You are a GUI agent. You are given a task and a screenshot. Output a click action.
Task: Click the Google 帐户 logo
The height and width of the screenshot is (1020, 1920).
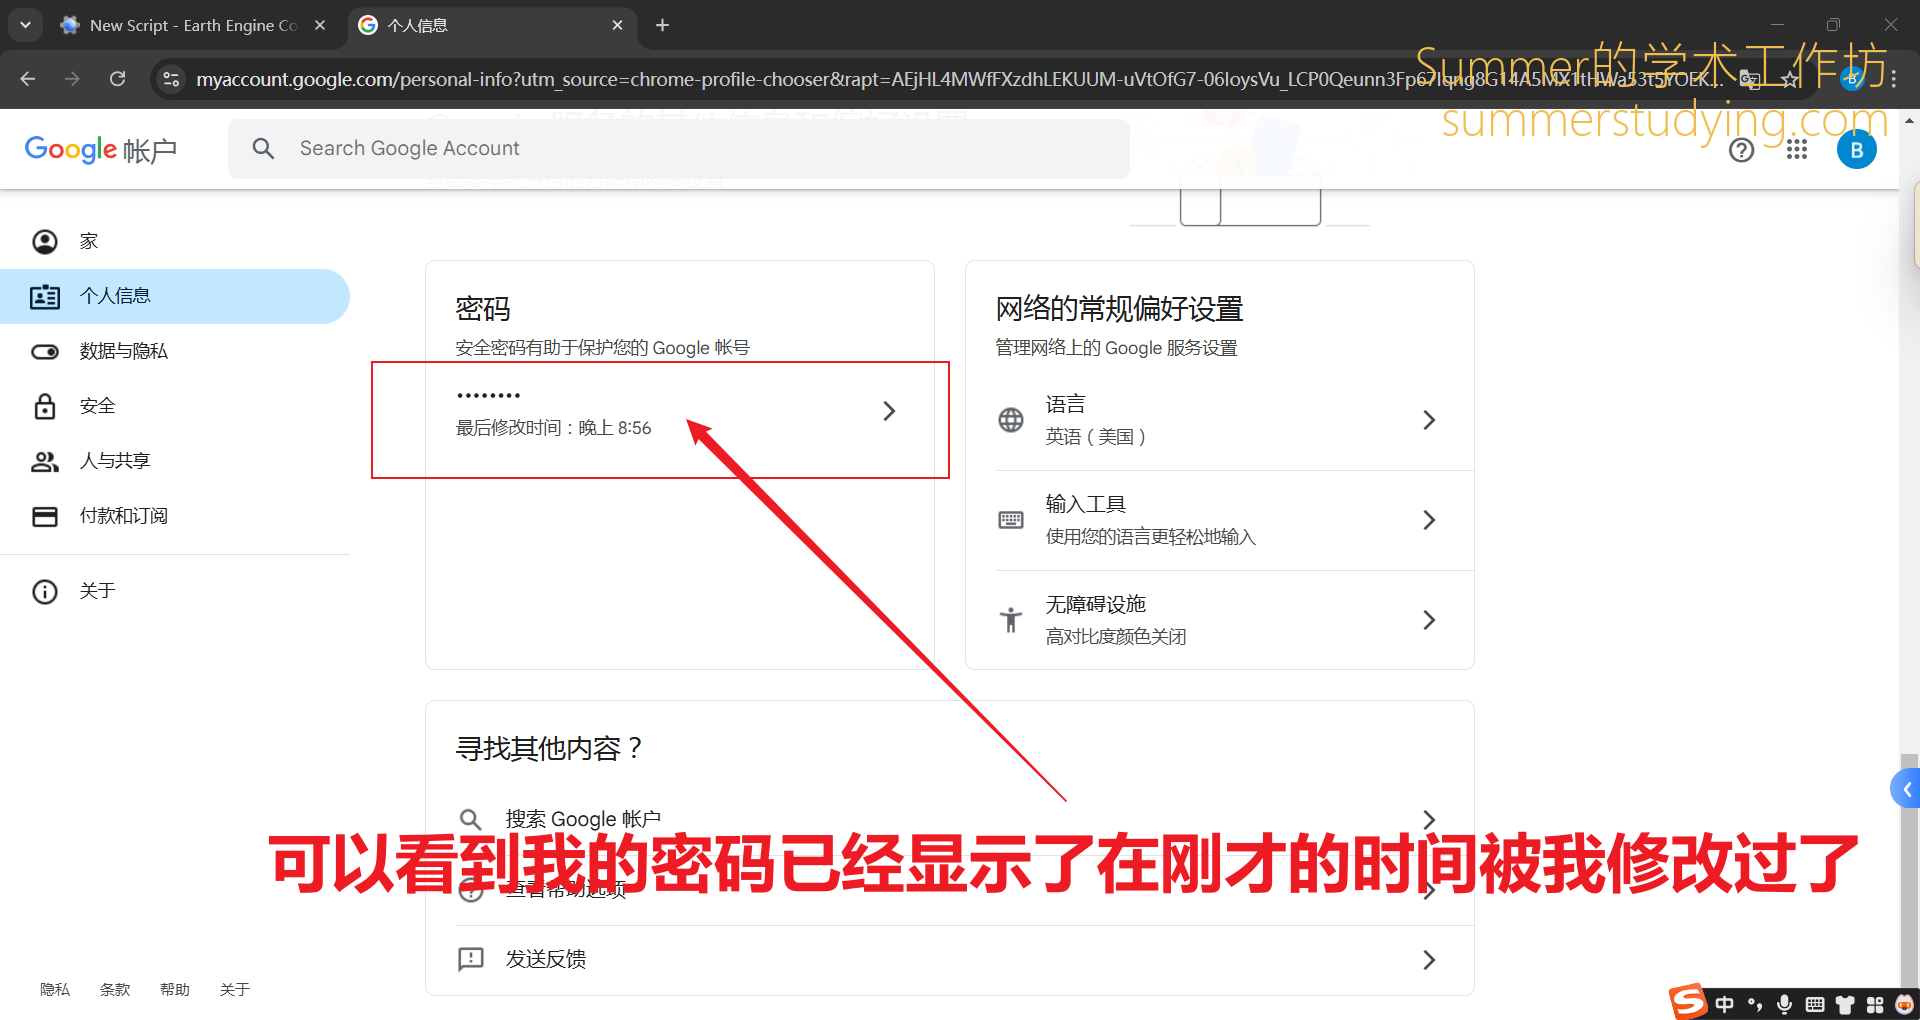[101, 150]
